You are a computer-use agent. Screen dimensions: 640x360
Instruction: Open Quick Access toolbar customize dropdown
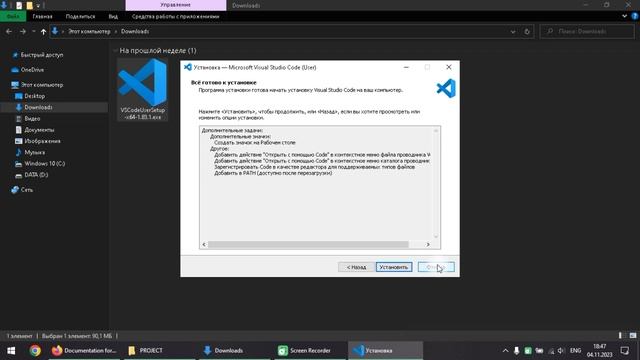click(x=38, y=5)
